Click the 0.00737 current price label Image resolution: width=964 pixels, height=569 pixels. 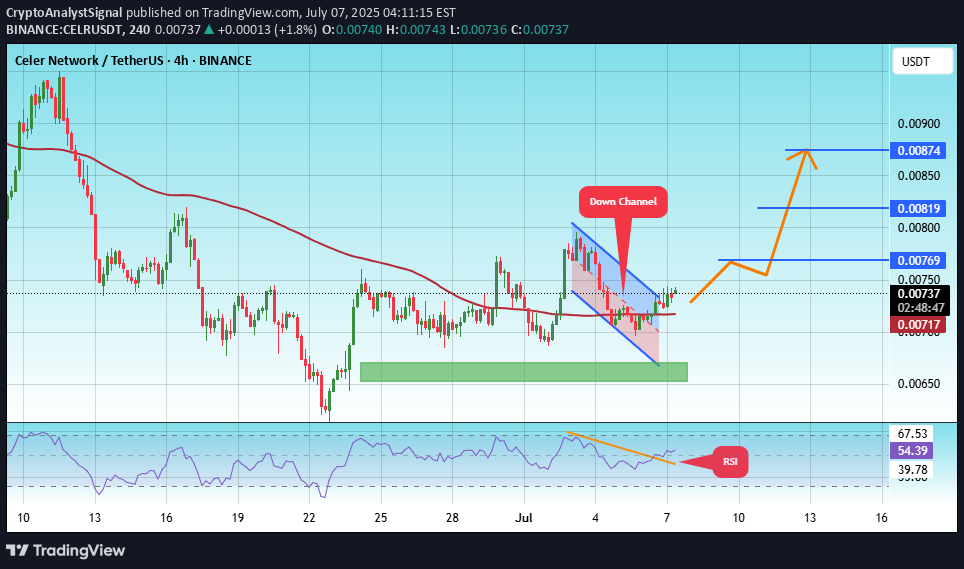tap(918, 294)
